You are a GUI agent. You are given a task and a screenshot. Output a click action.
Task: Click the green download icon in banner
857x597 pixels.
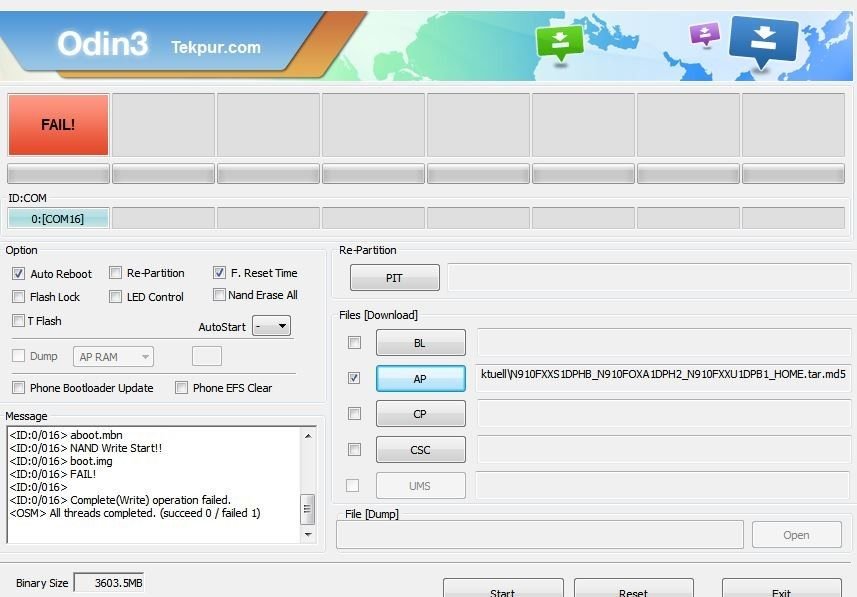[560, 44]
